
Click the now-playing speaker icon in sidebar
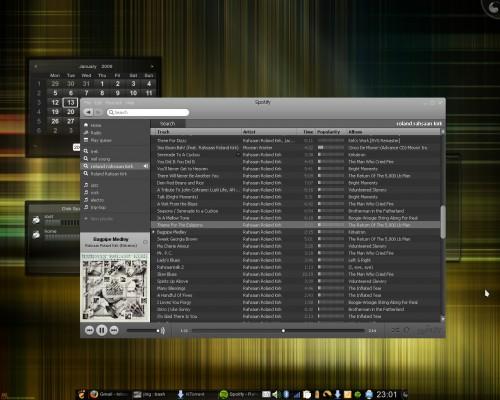click(x=146, y=166)
